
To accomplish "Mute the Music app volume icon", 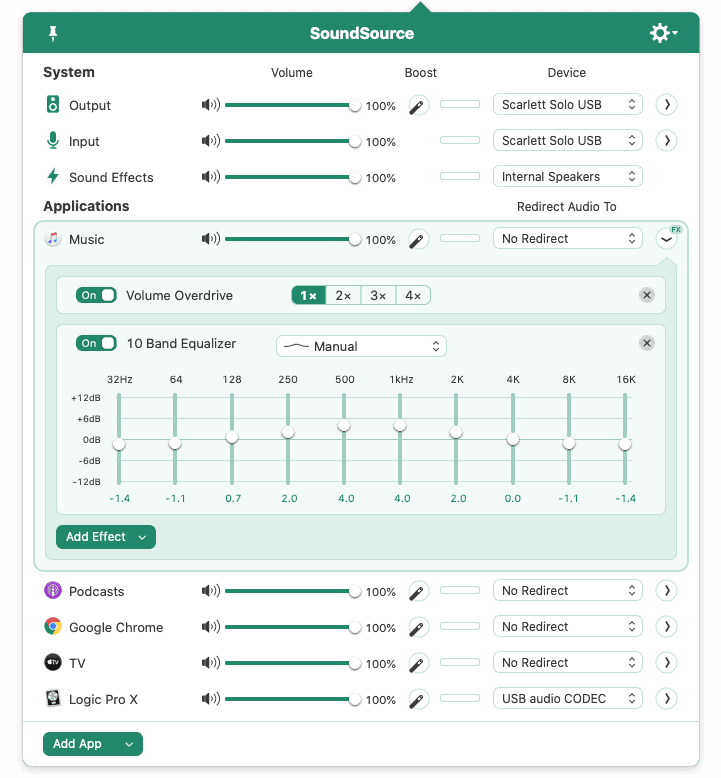I will pos(210,239).
